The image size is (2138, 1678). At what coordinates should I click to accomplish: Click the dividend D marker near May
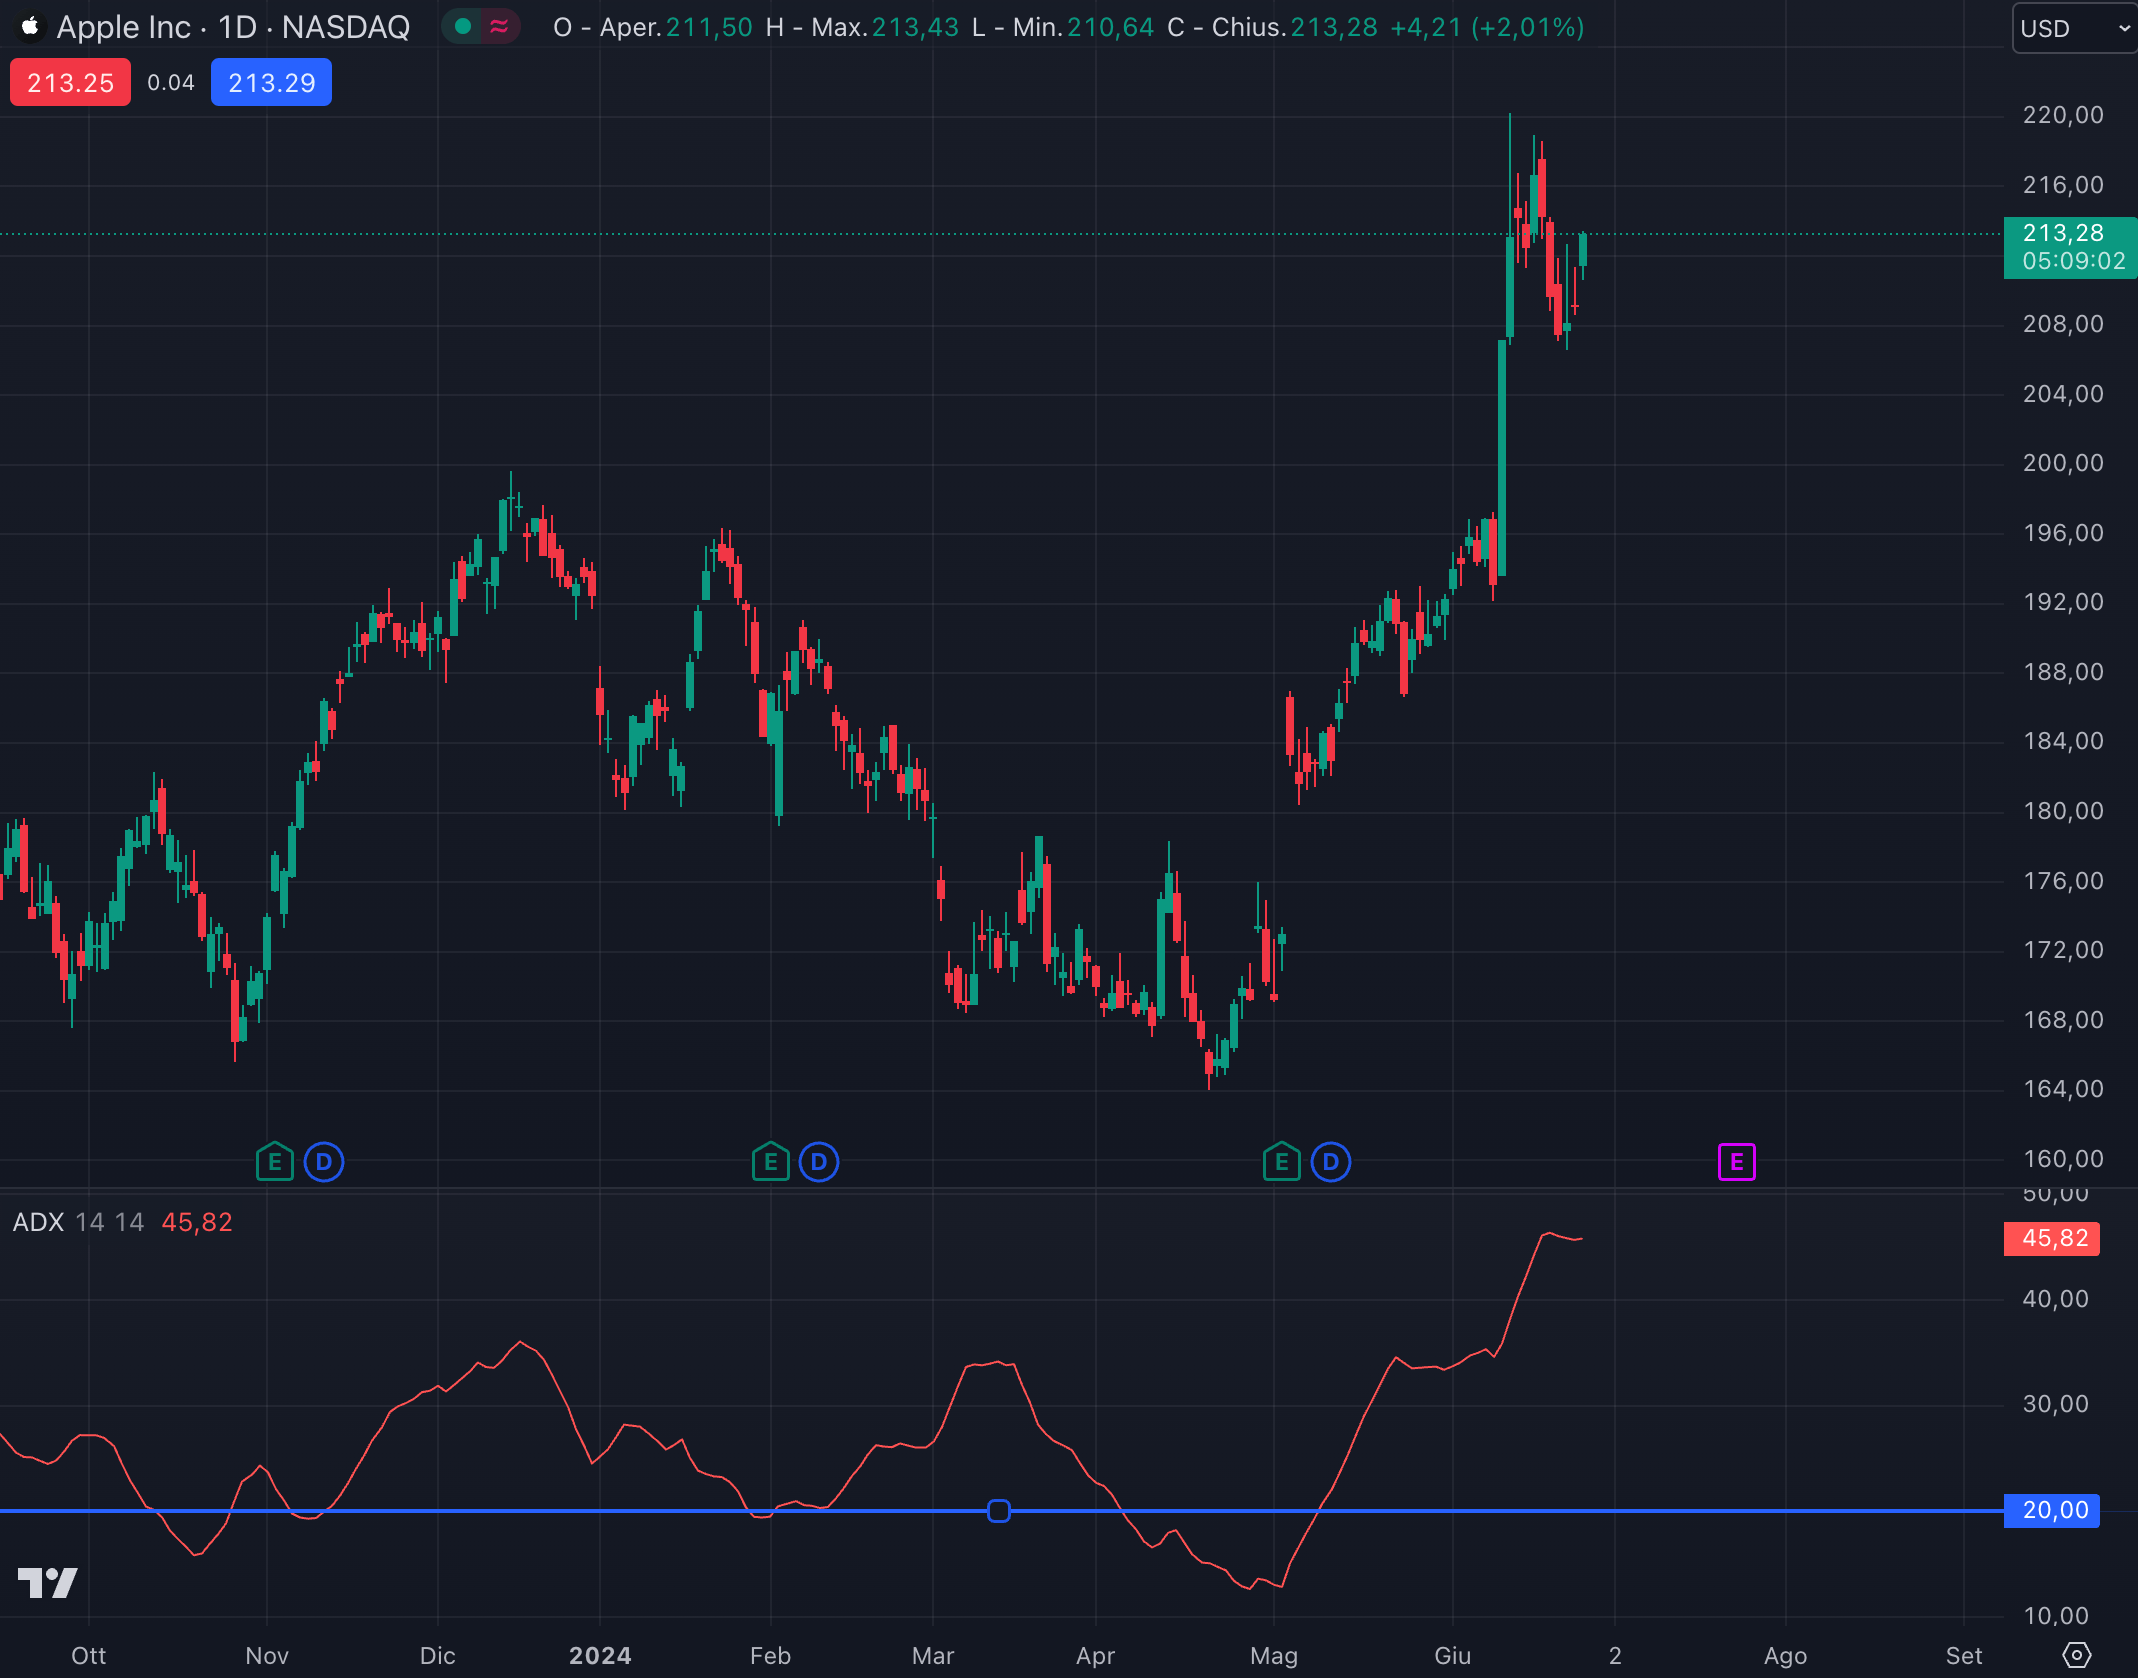(1331, 1162)
